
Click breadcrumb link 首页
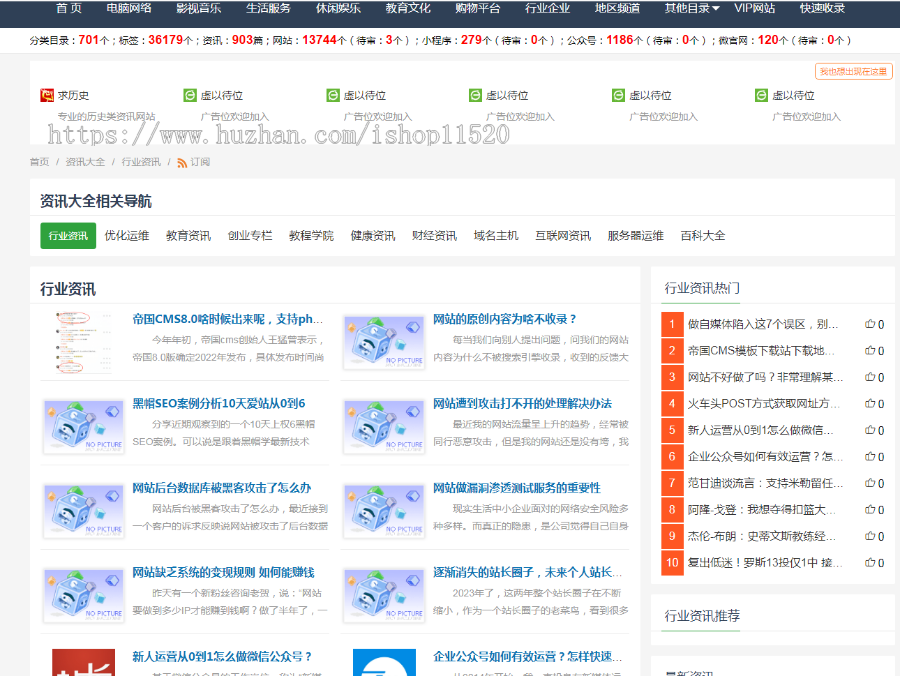pyautogui.click(x=39, y=162)
